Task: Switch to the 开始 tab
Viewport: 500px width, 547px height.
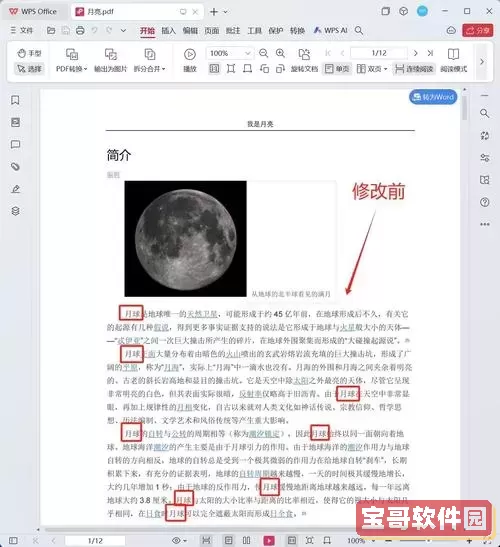Action: point(147,31)
